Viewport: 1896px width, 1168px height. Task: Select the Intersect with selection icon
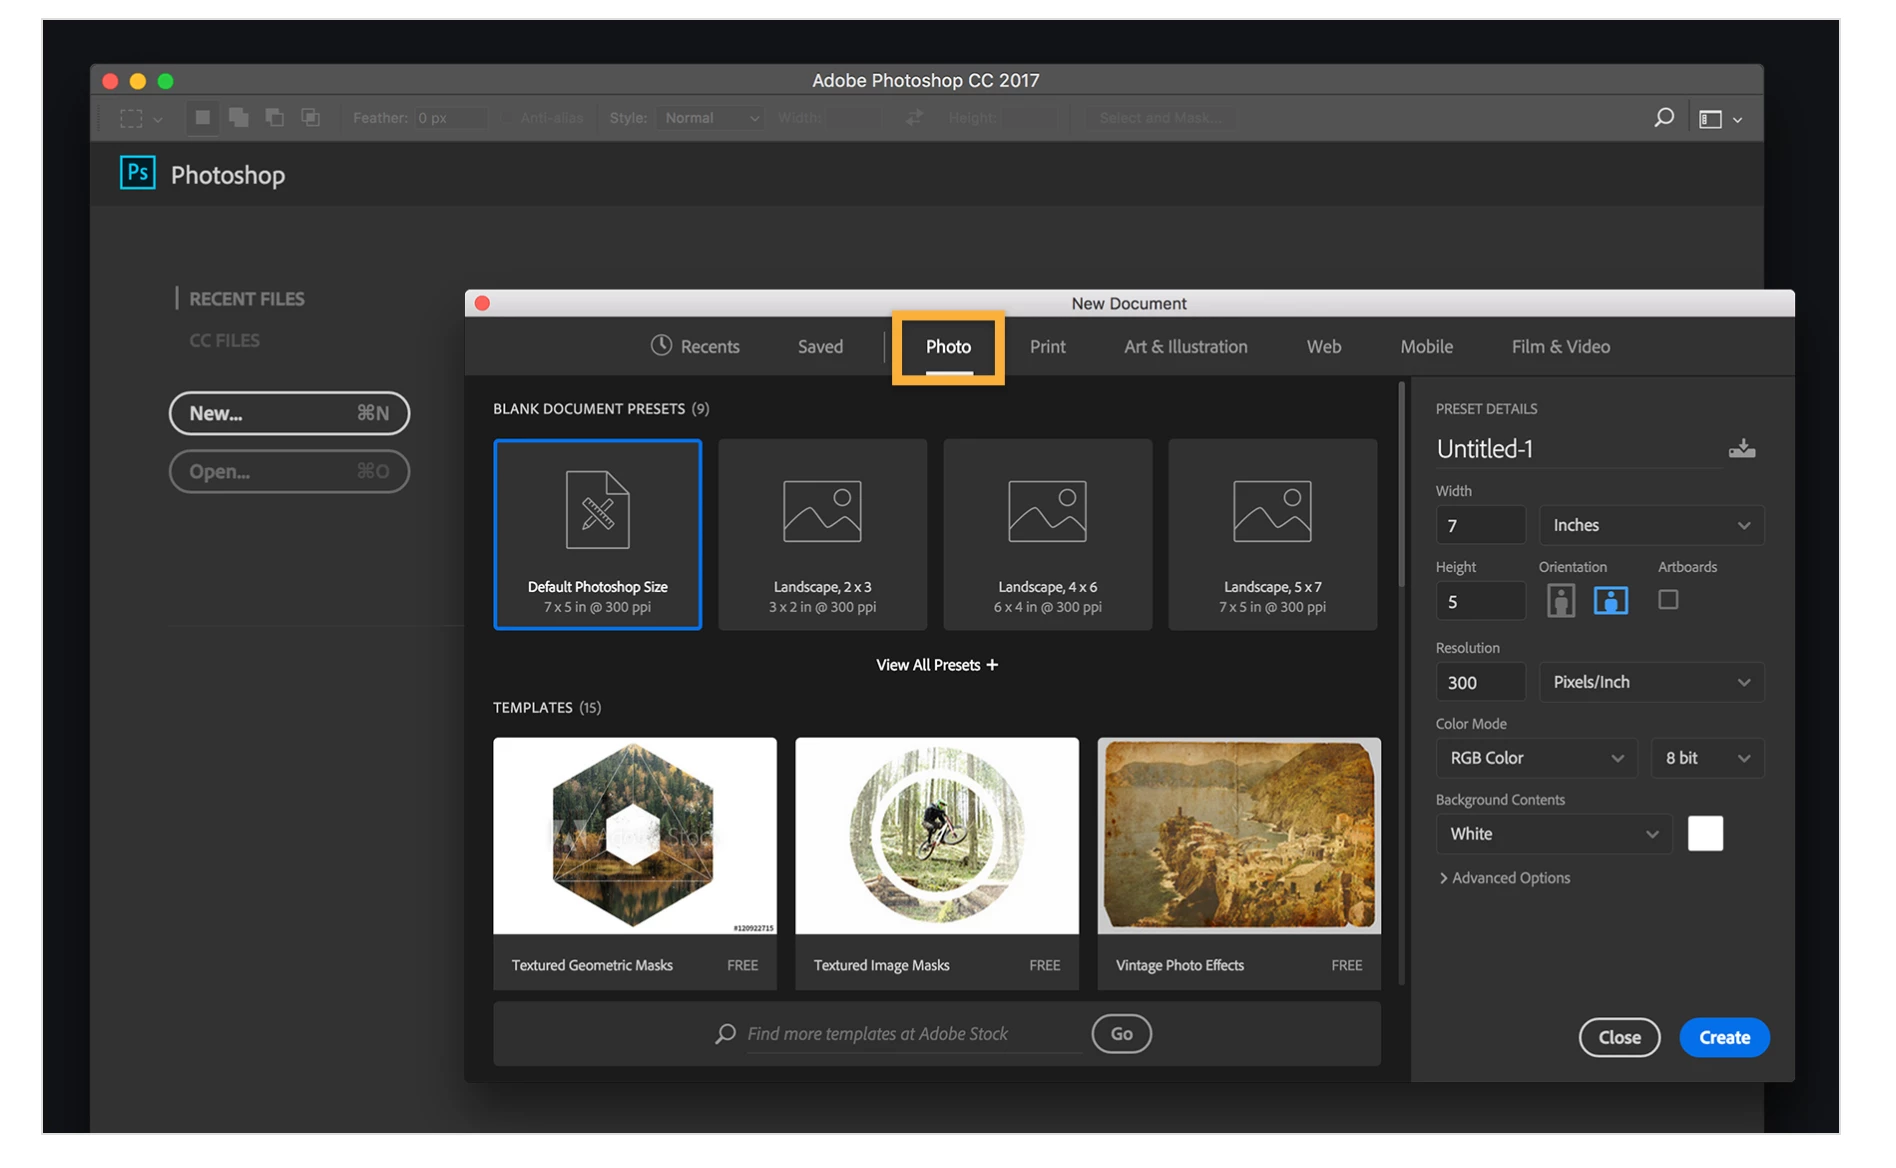[x=311, y=118]
